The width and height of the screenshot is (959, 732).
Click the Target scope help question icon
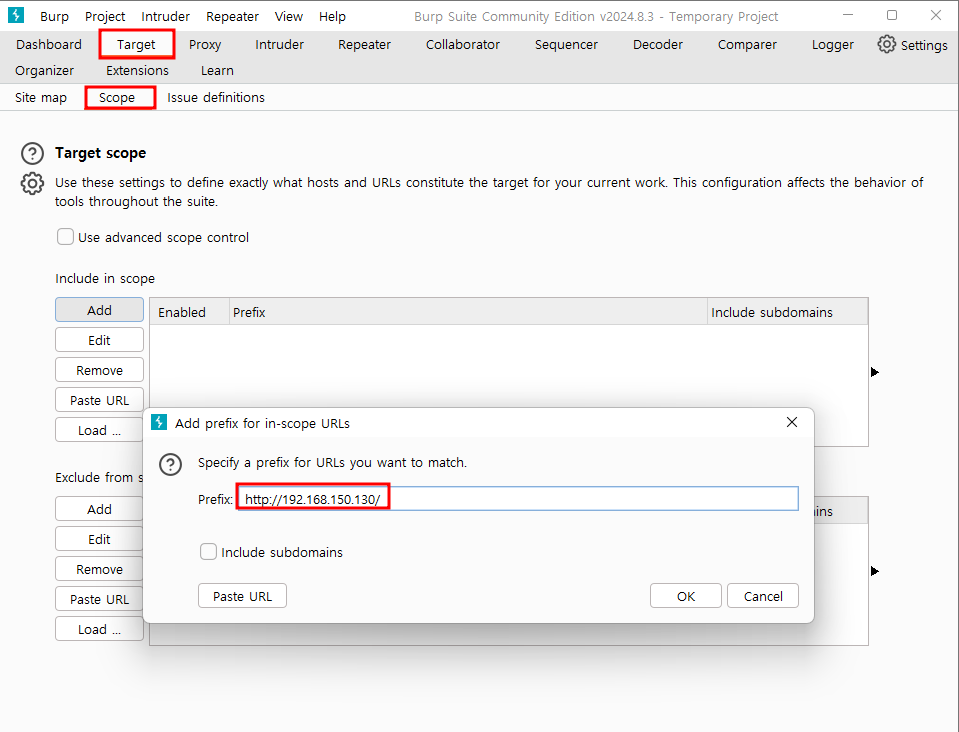pyautogui.click(x=32, y=153)
